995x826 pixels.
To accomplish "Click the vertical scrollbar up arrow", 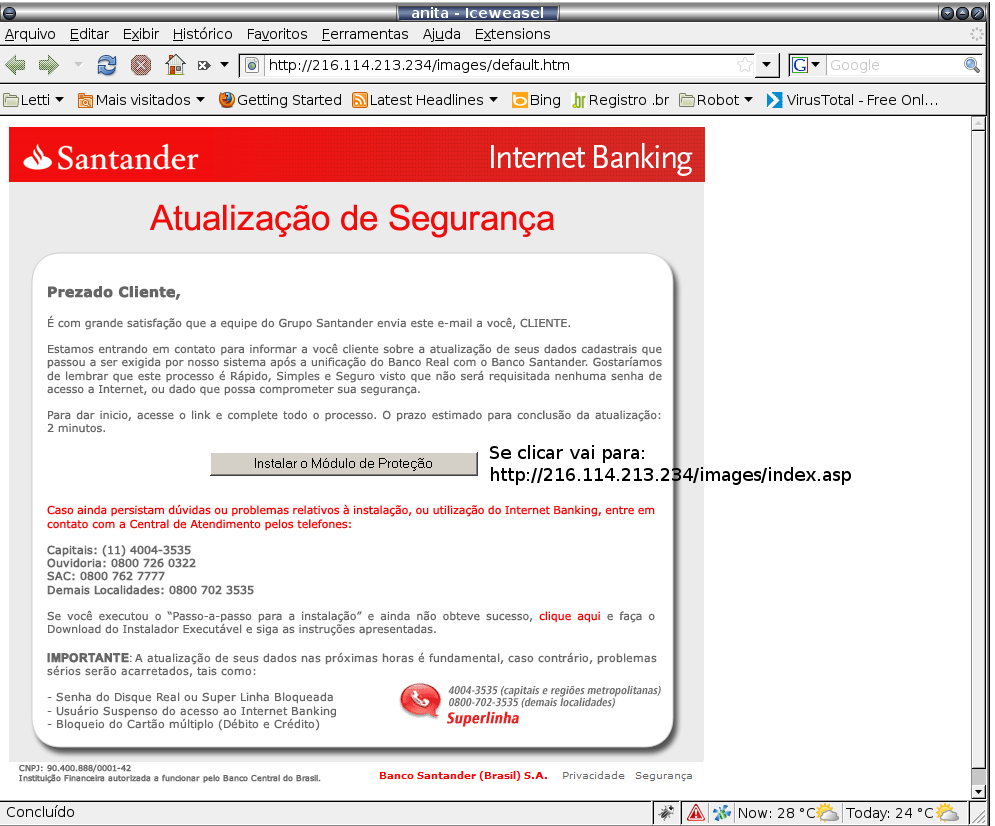I will point(978,124).
